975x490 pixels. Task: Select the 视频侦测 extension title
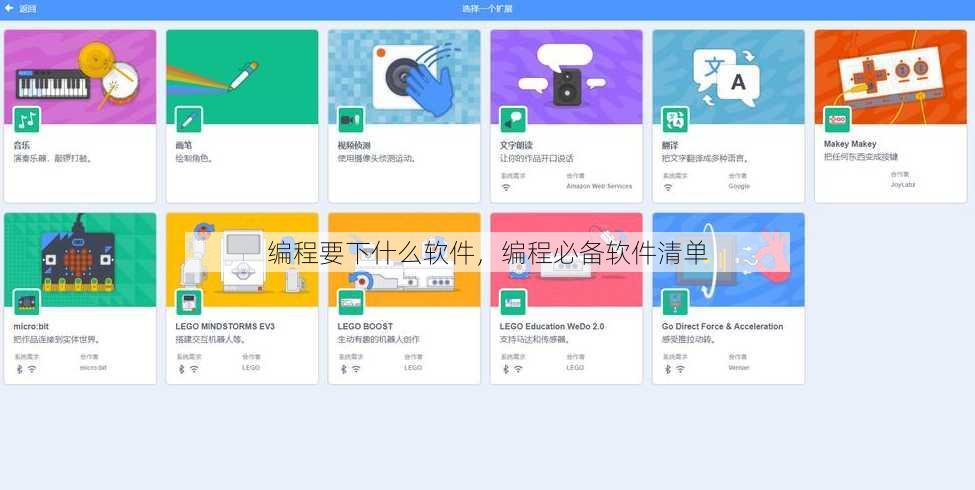[x=354, y=145]
